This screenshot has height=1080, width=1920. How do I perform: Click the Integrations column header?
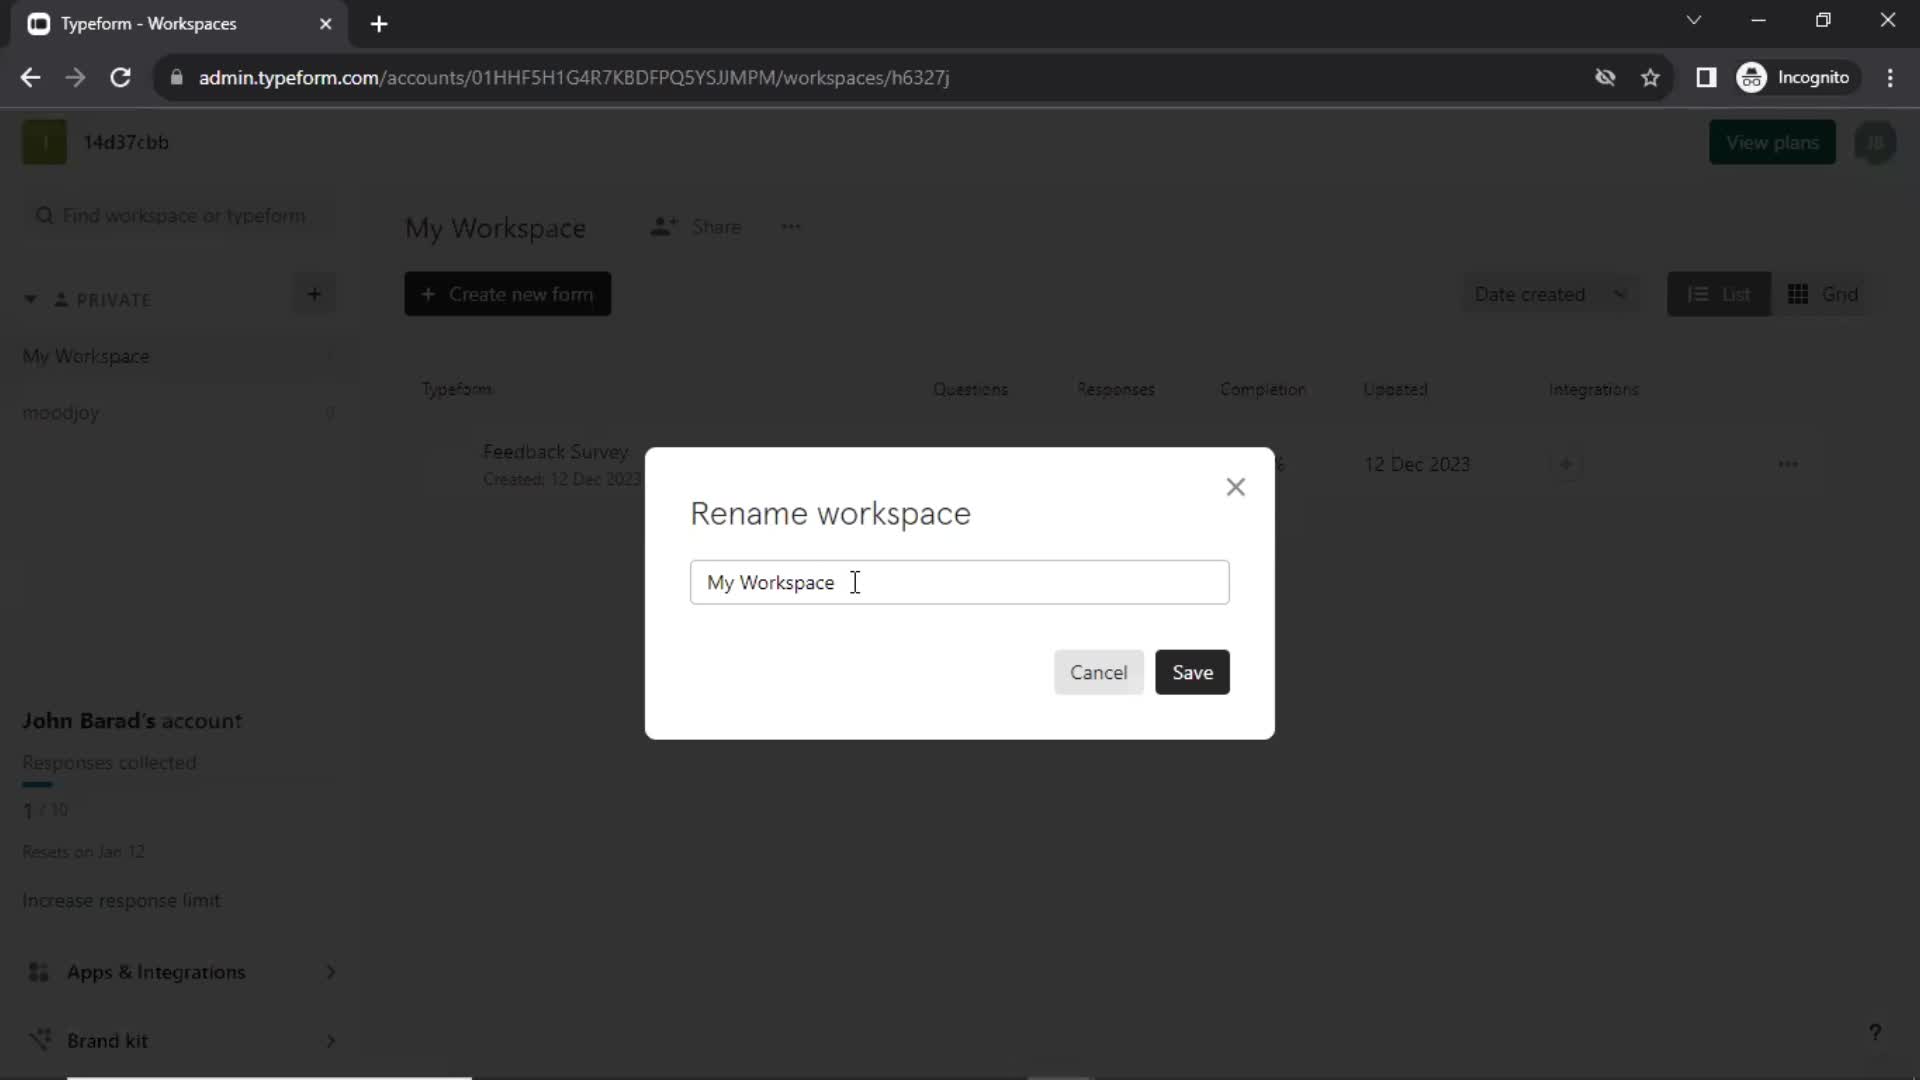pyautogui.click(x=1593, y=389)
